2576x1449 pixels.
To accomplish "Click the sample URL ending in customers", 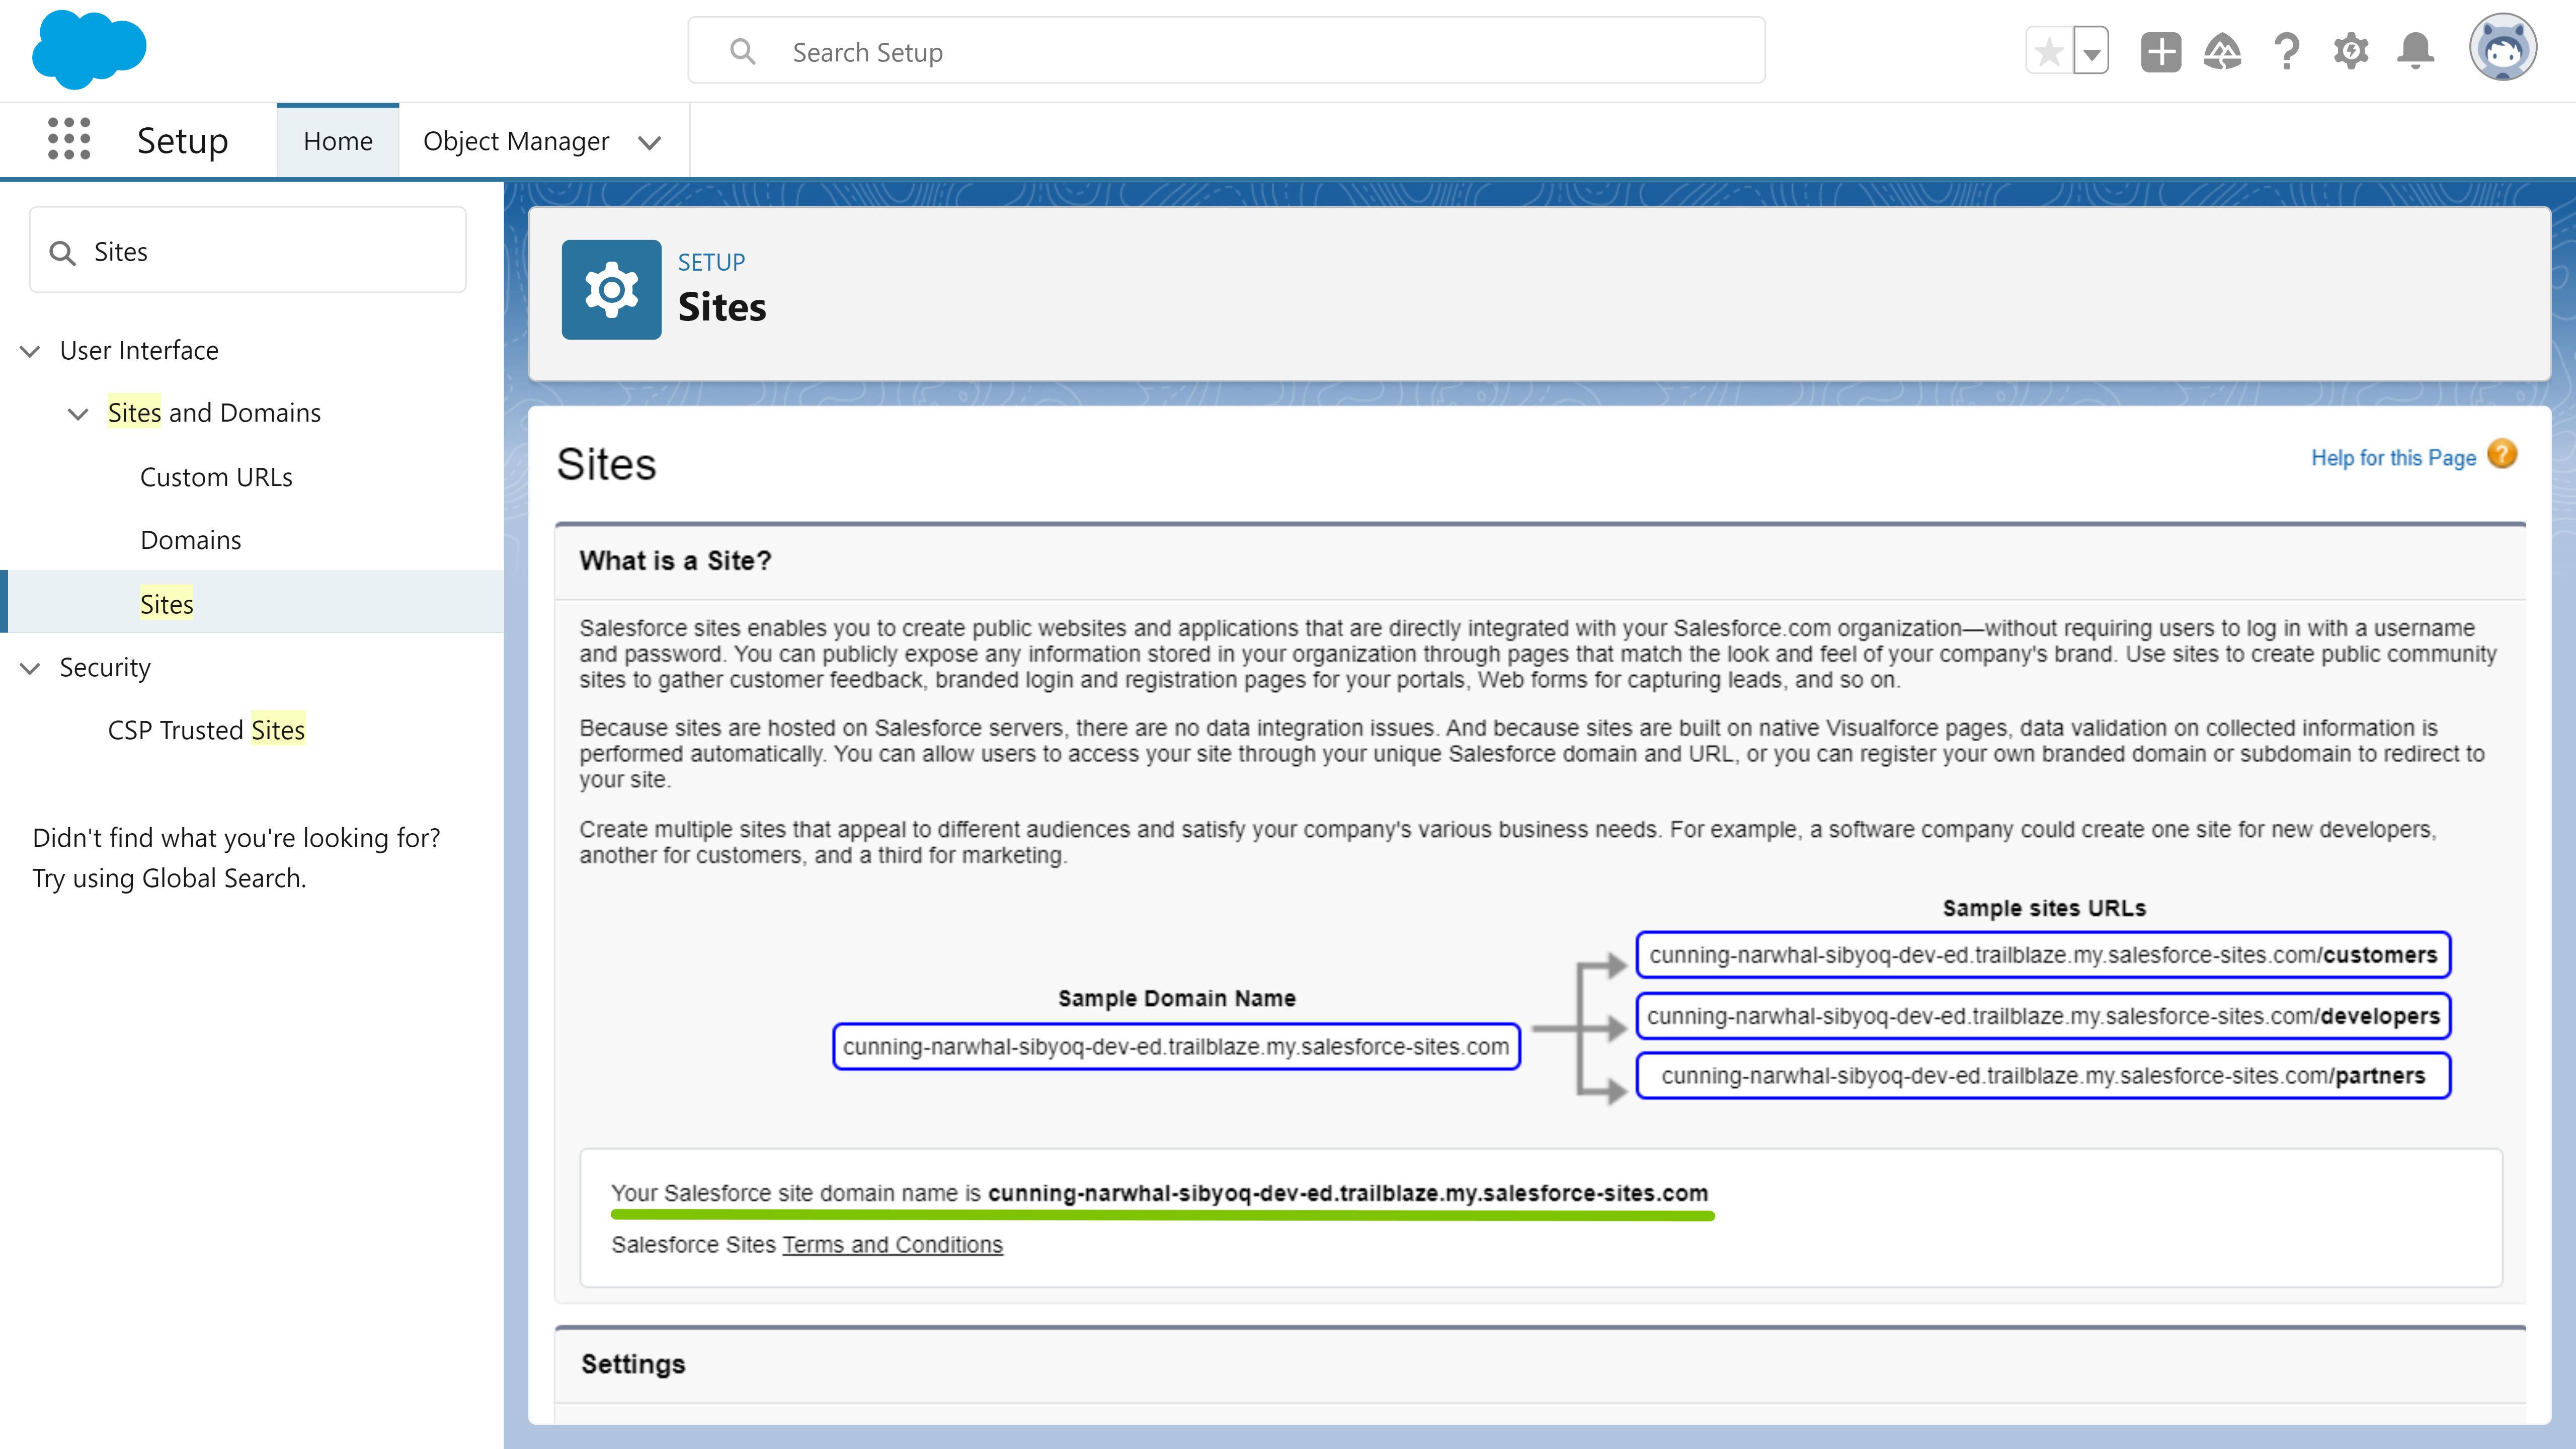I will tap(2043, 955).
